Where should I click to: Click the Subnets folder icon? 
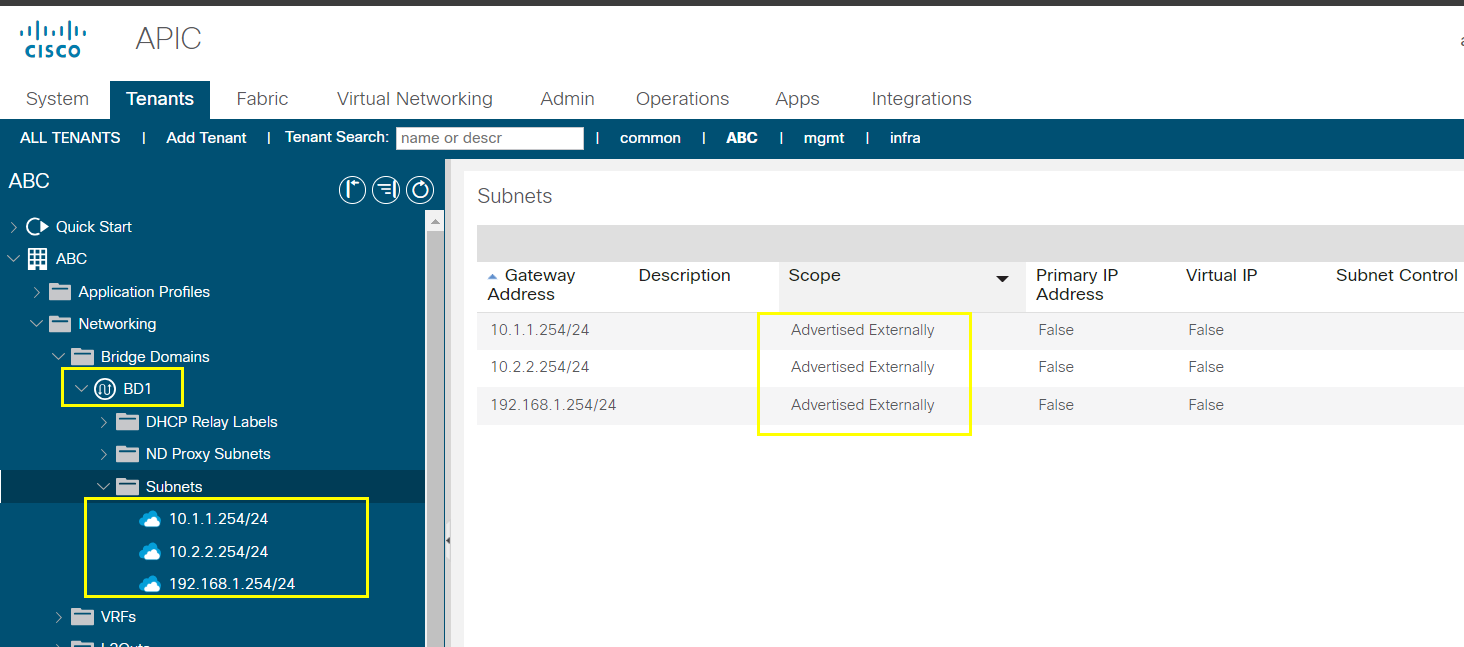pyautogui.click(x=128, y=487)
